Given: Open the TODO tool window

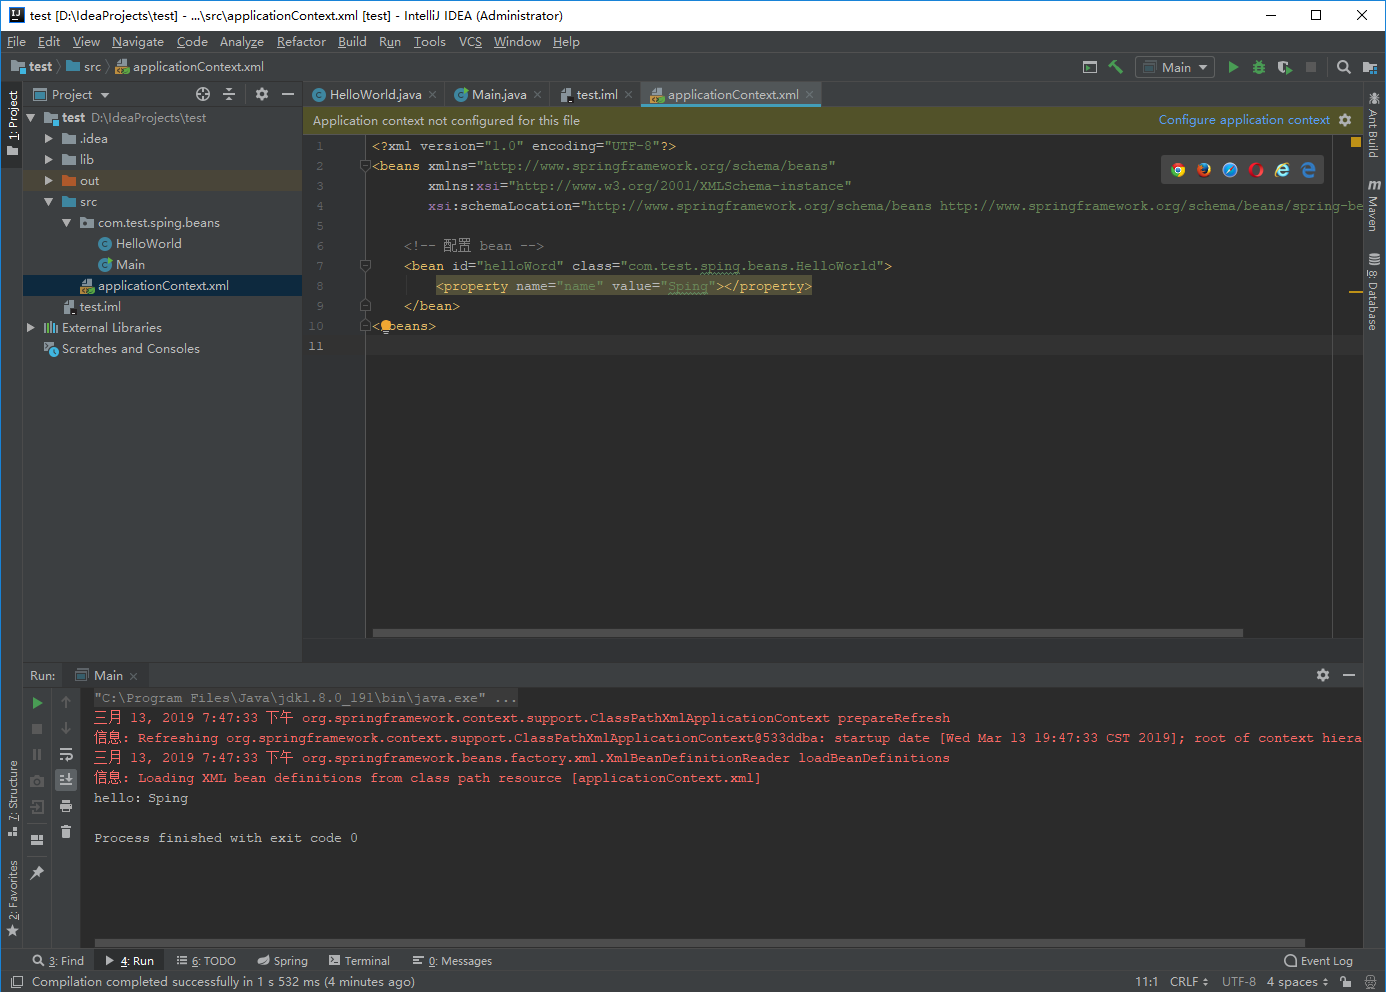Looking at the screenshot, I should [207, 961].
